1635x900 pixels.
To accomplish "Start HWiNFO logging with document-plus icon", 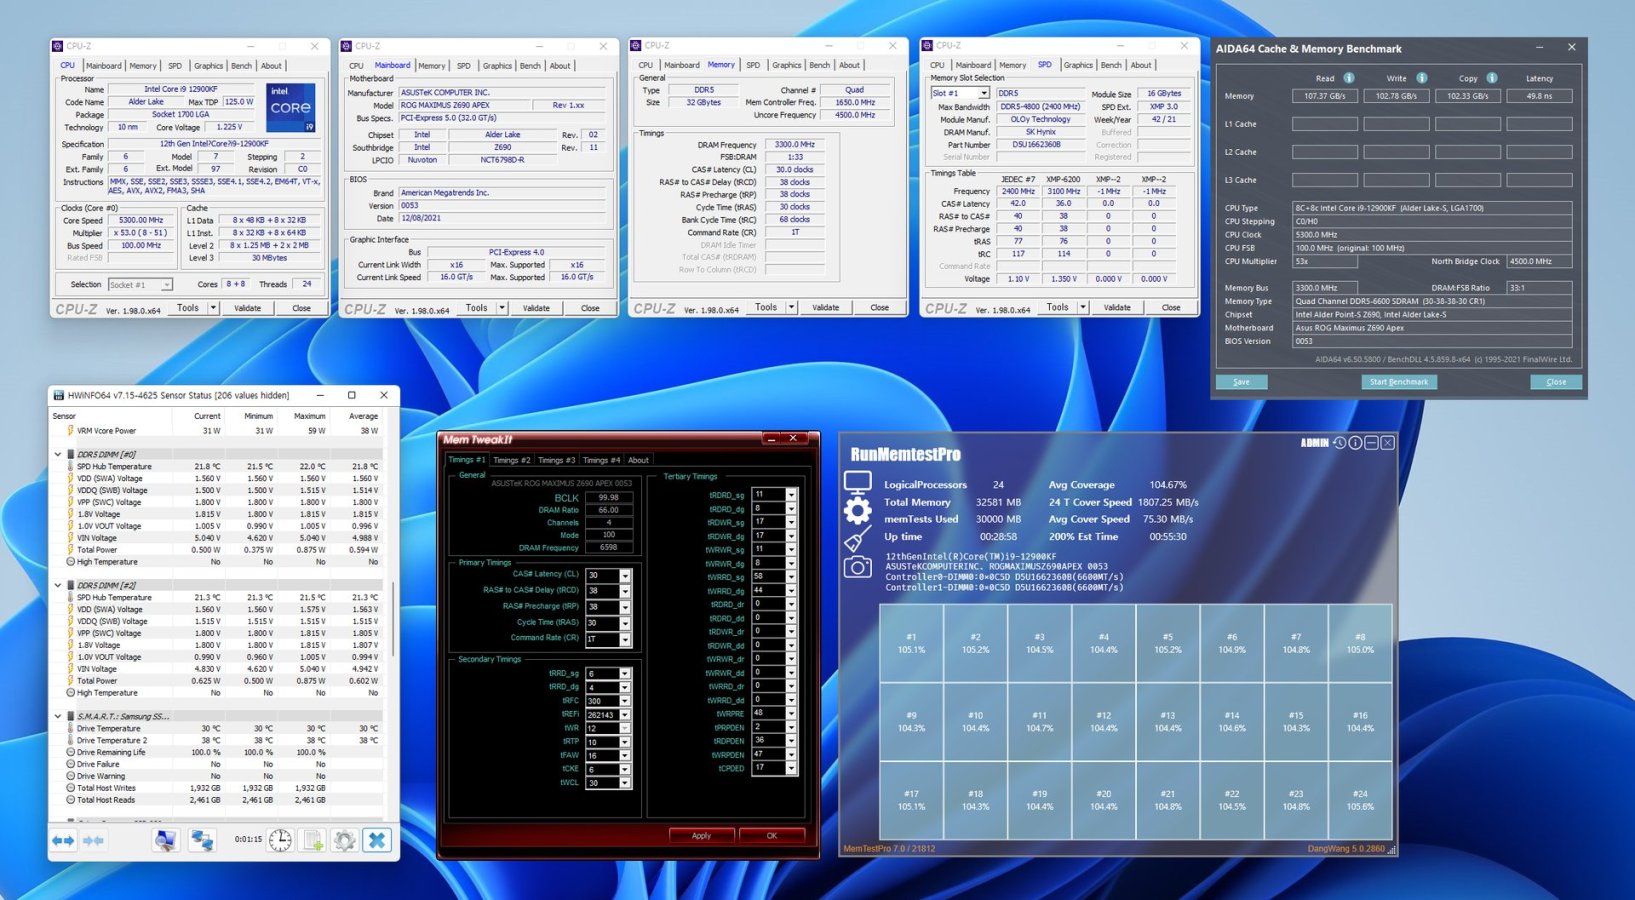I will pos(313,841).
